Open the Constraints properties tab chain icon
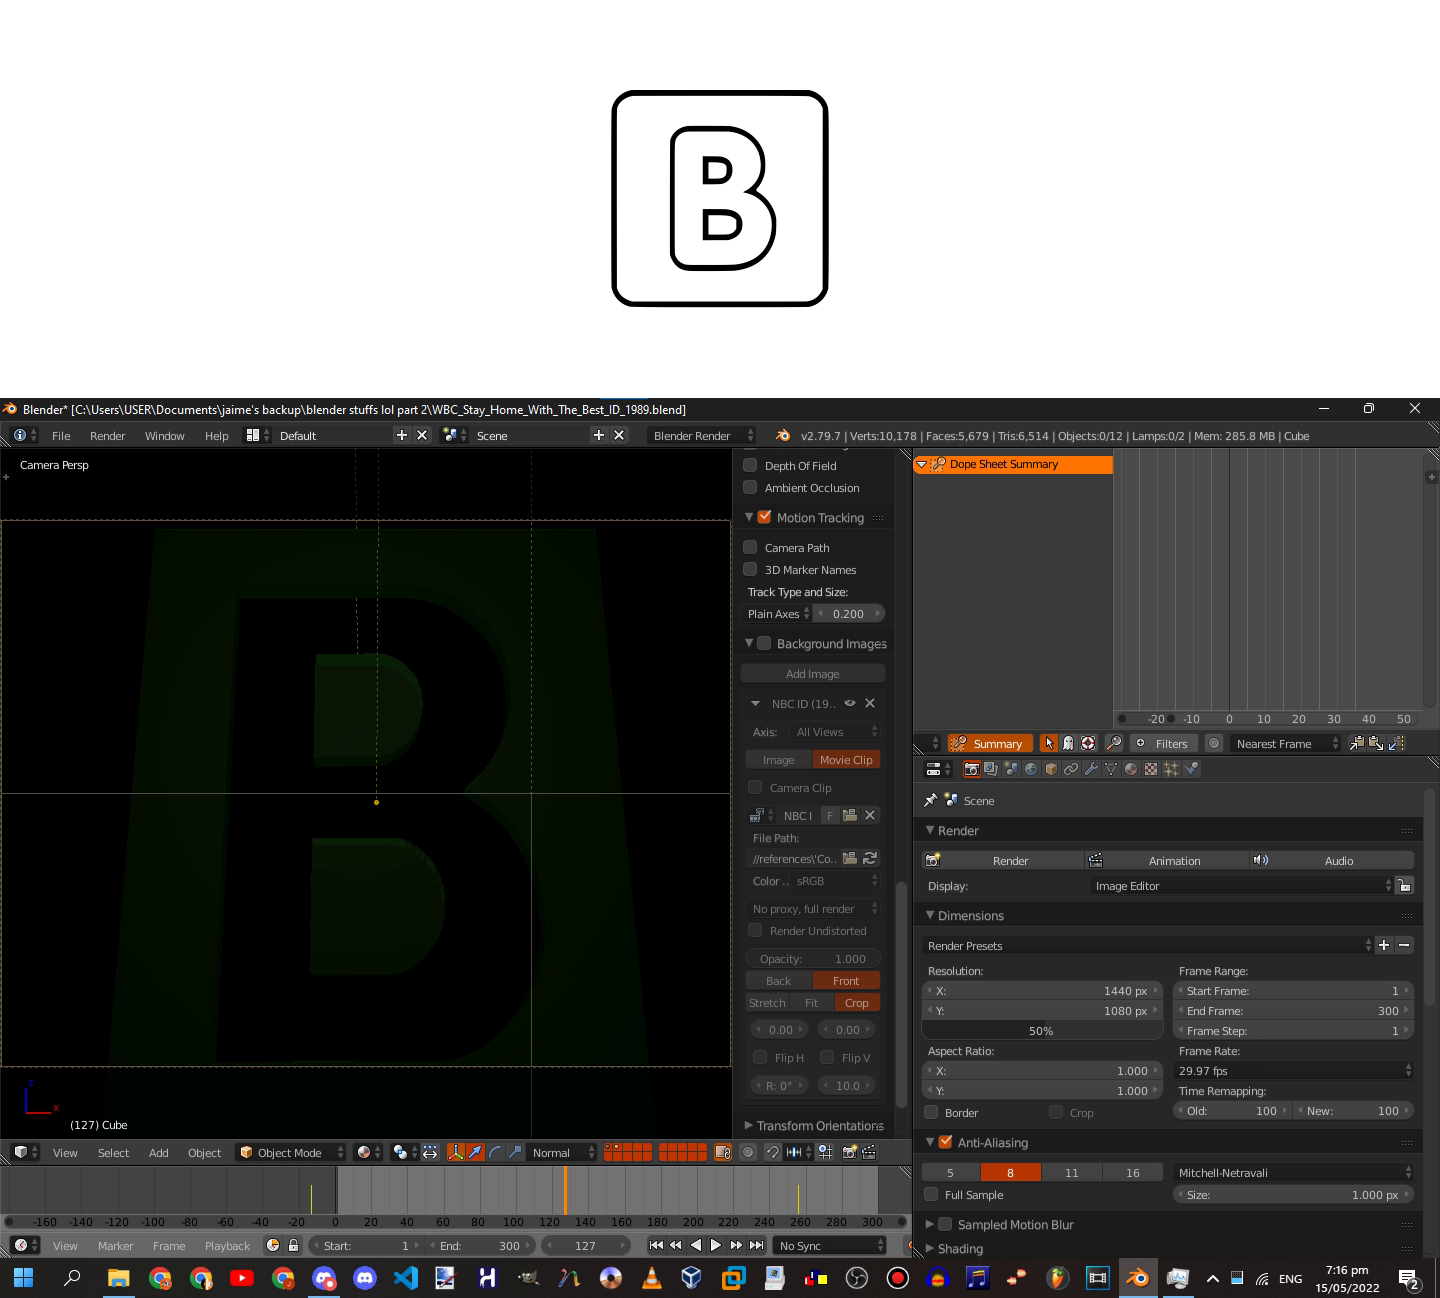This screenshot has height=1298, width=1440. point(1071,769)
